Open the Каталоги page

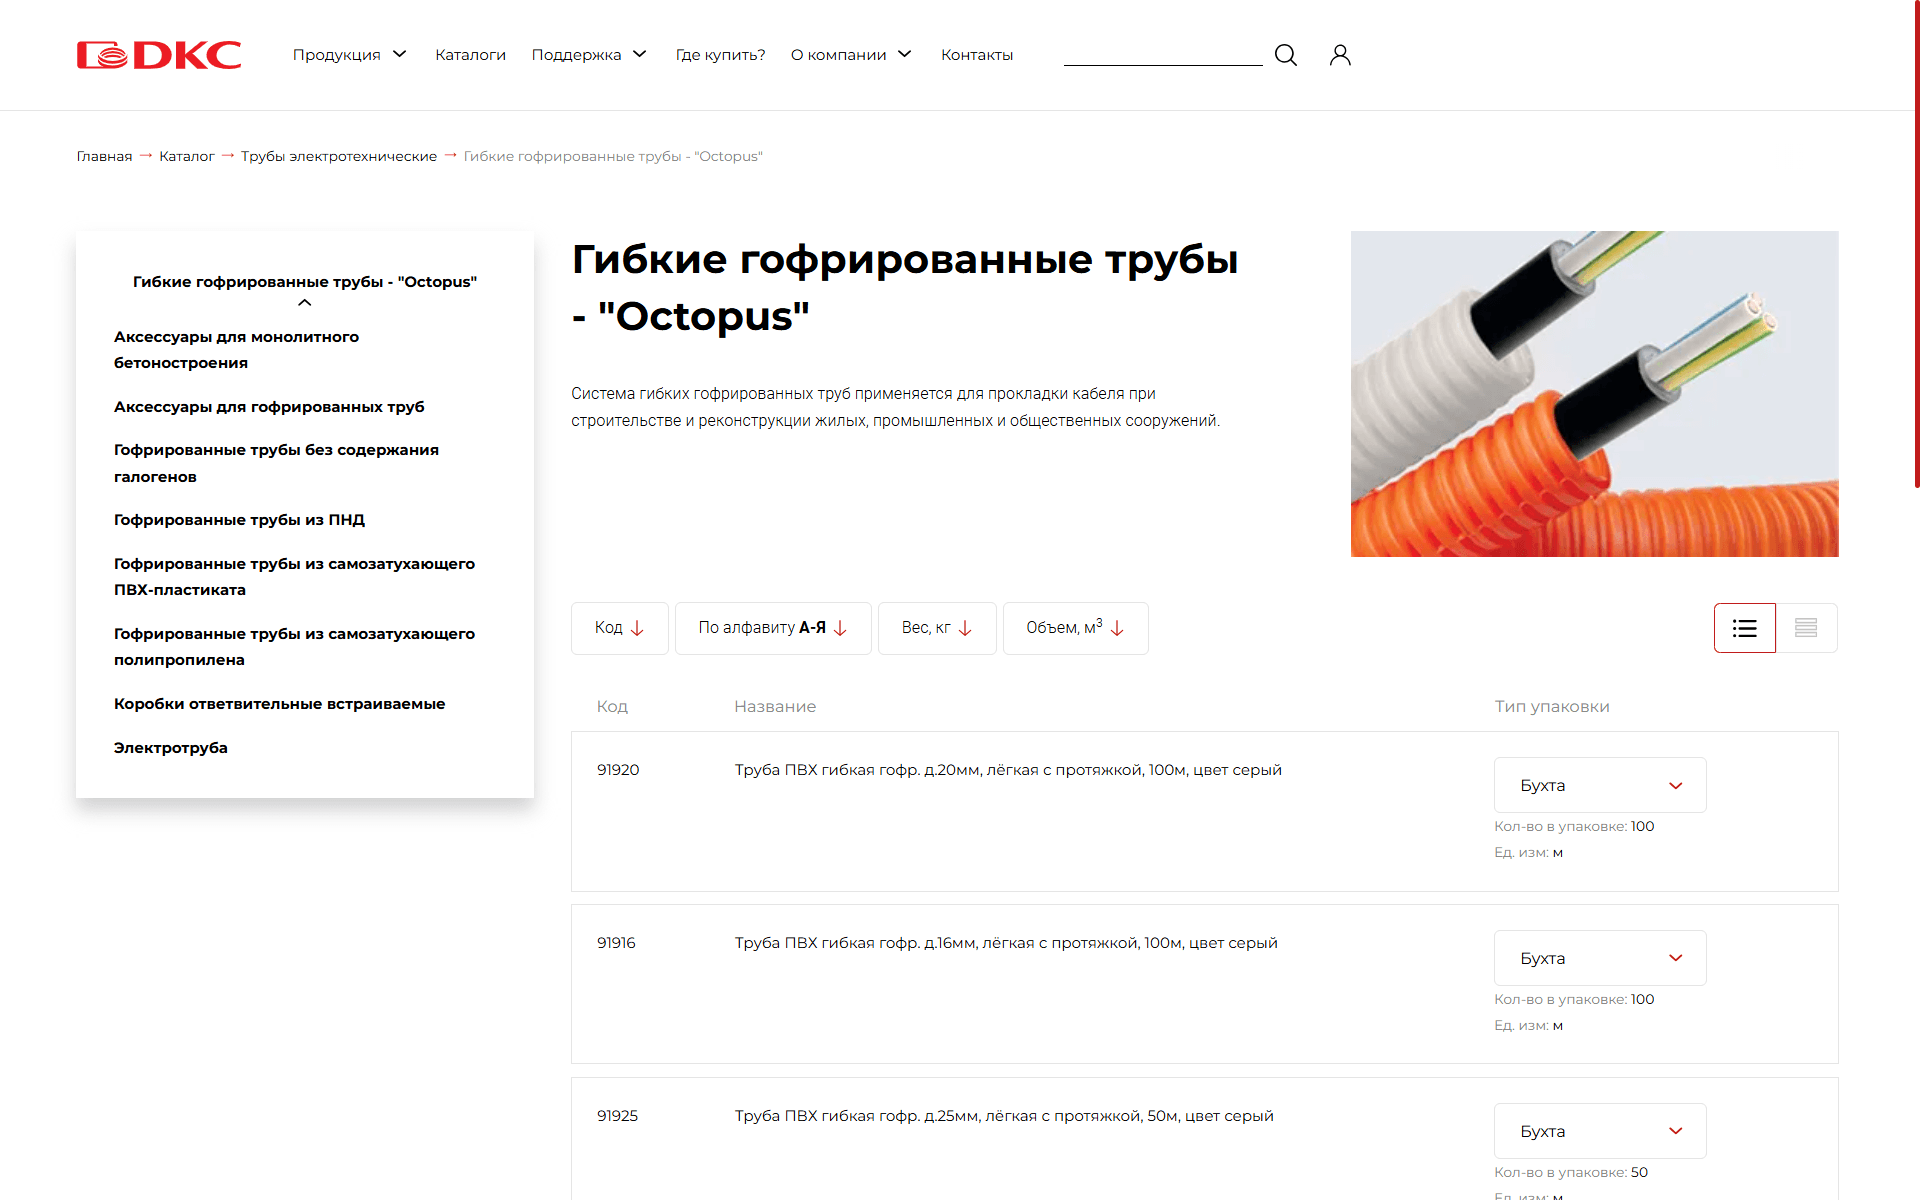[x=470, y=55]
